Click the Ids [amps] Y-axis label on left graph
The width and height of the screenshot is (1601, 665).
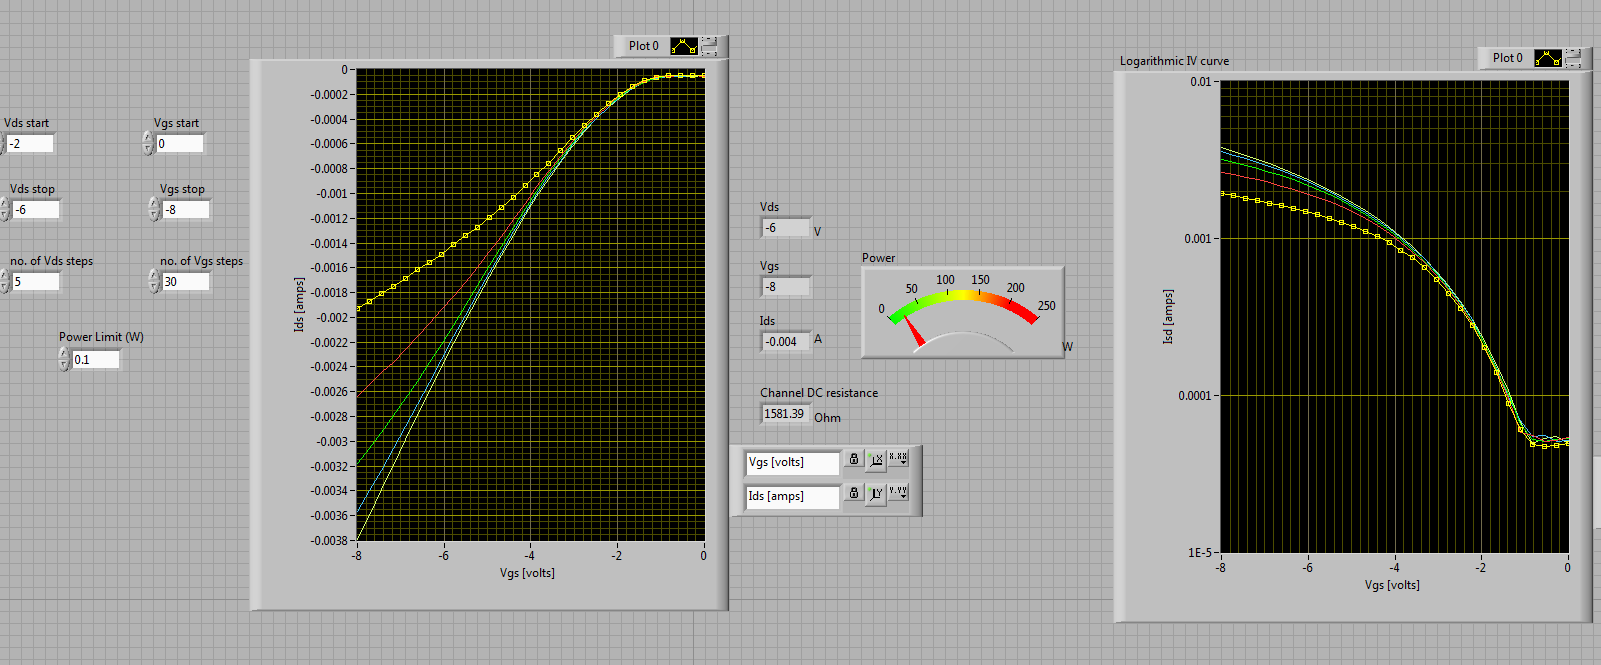(298, 305)
